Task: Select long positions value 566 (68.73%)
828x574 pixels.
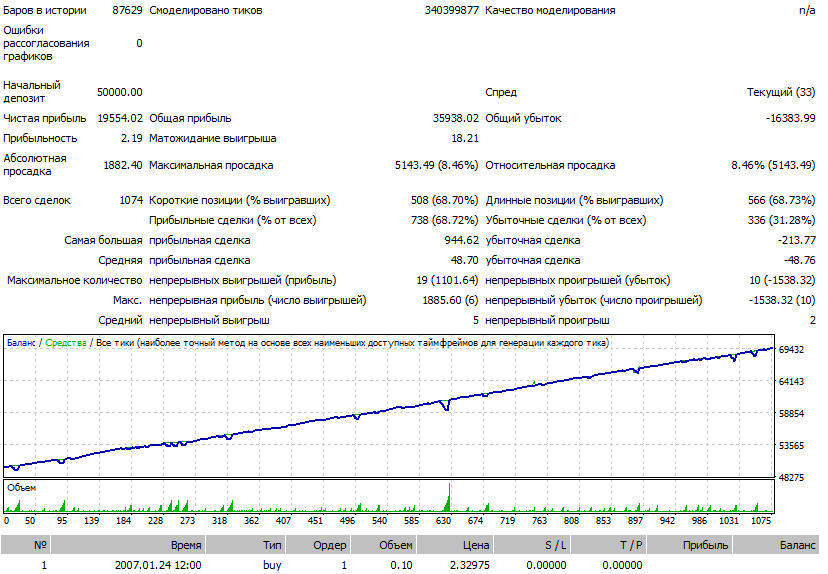Action: 781,200
